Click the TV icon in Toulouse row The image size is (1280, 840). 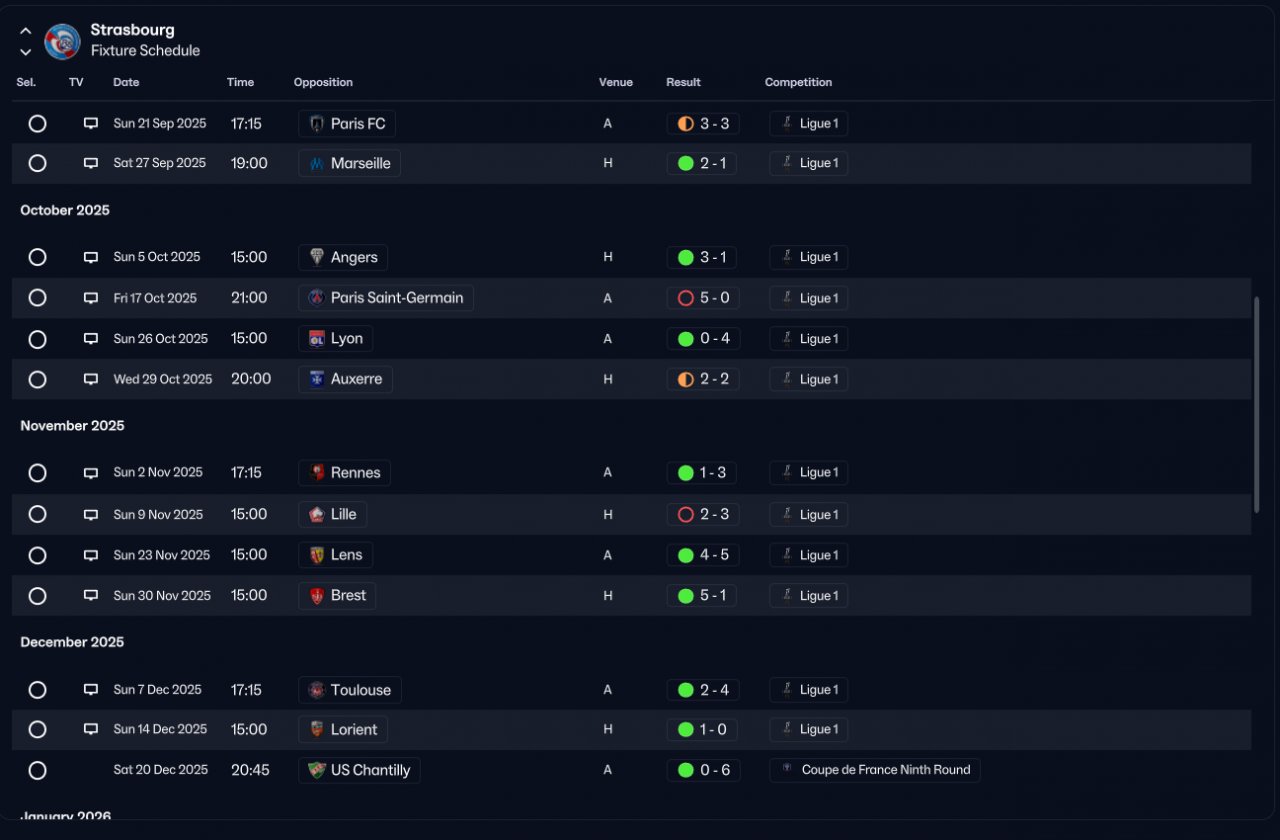point(91,690)
